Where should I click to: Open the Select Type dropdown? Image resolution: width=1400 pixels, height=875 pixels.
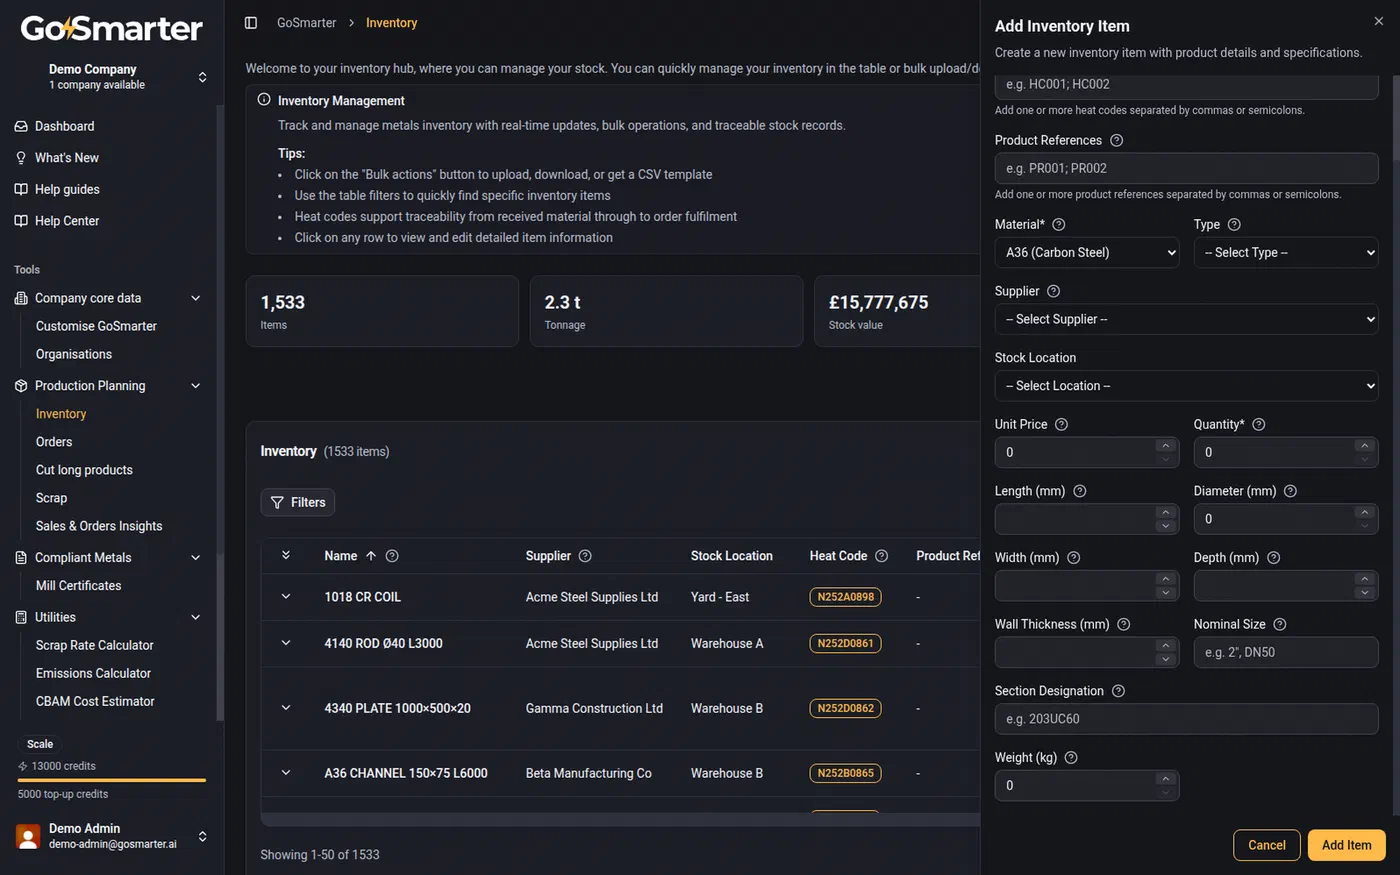click(1286, 253)
